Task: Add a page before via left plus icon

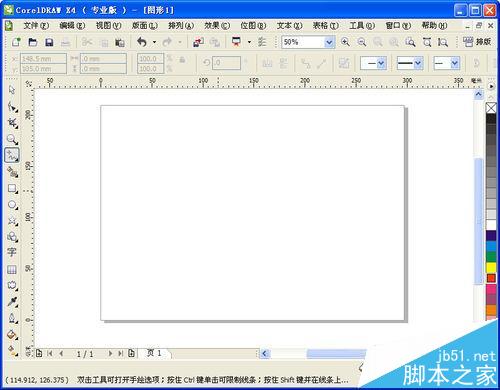Action: click(x=39, y=353)
